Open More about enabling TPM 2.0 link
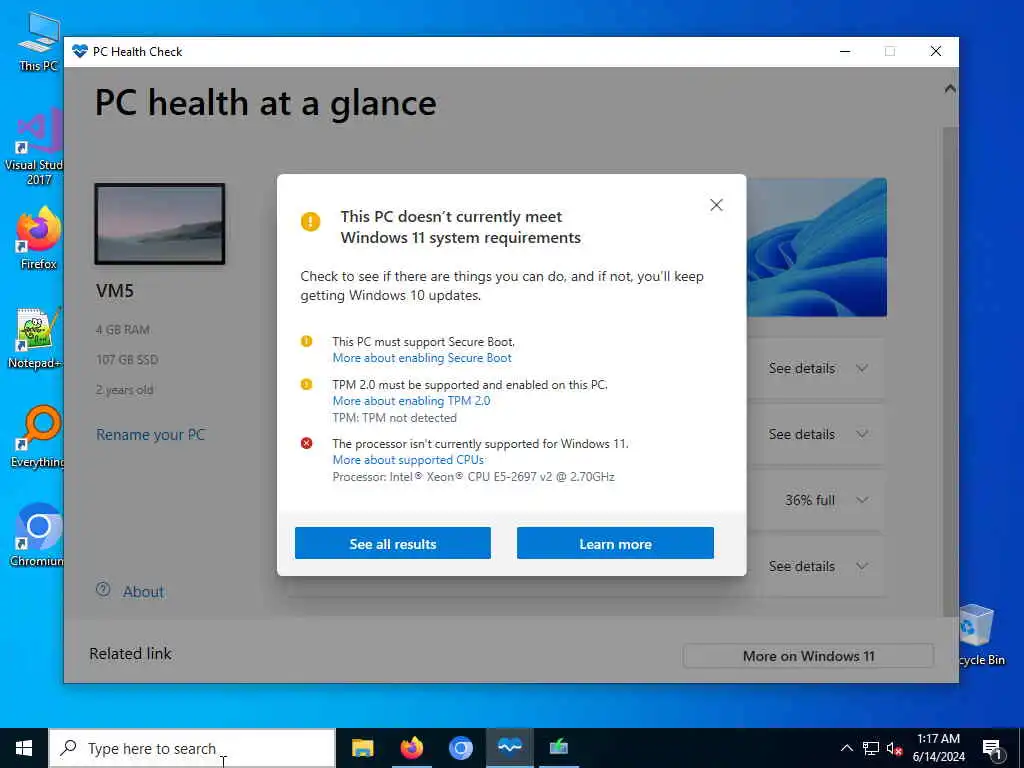This screenshot has width=1024, height=768. (411, 401)
